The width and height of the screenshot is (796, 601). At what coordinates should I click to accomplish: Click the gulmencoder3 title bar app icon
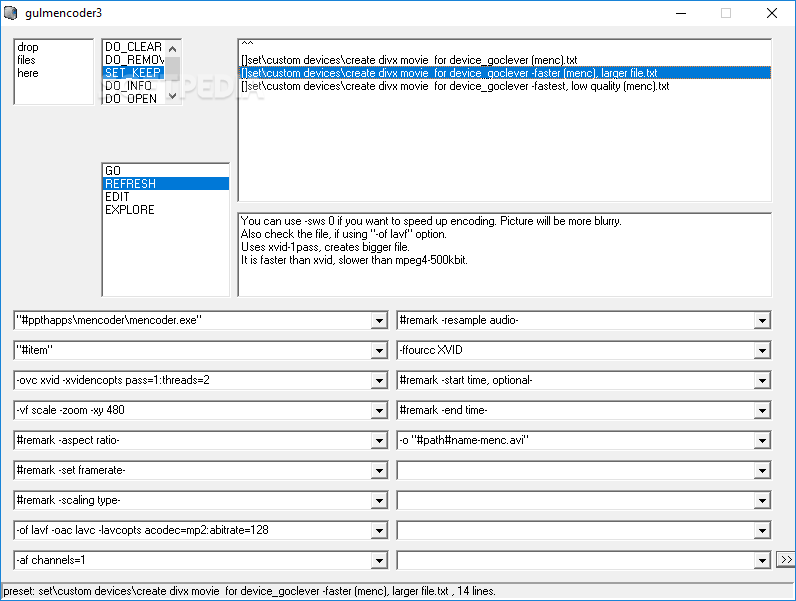point(11,13)
